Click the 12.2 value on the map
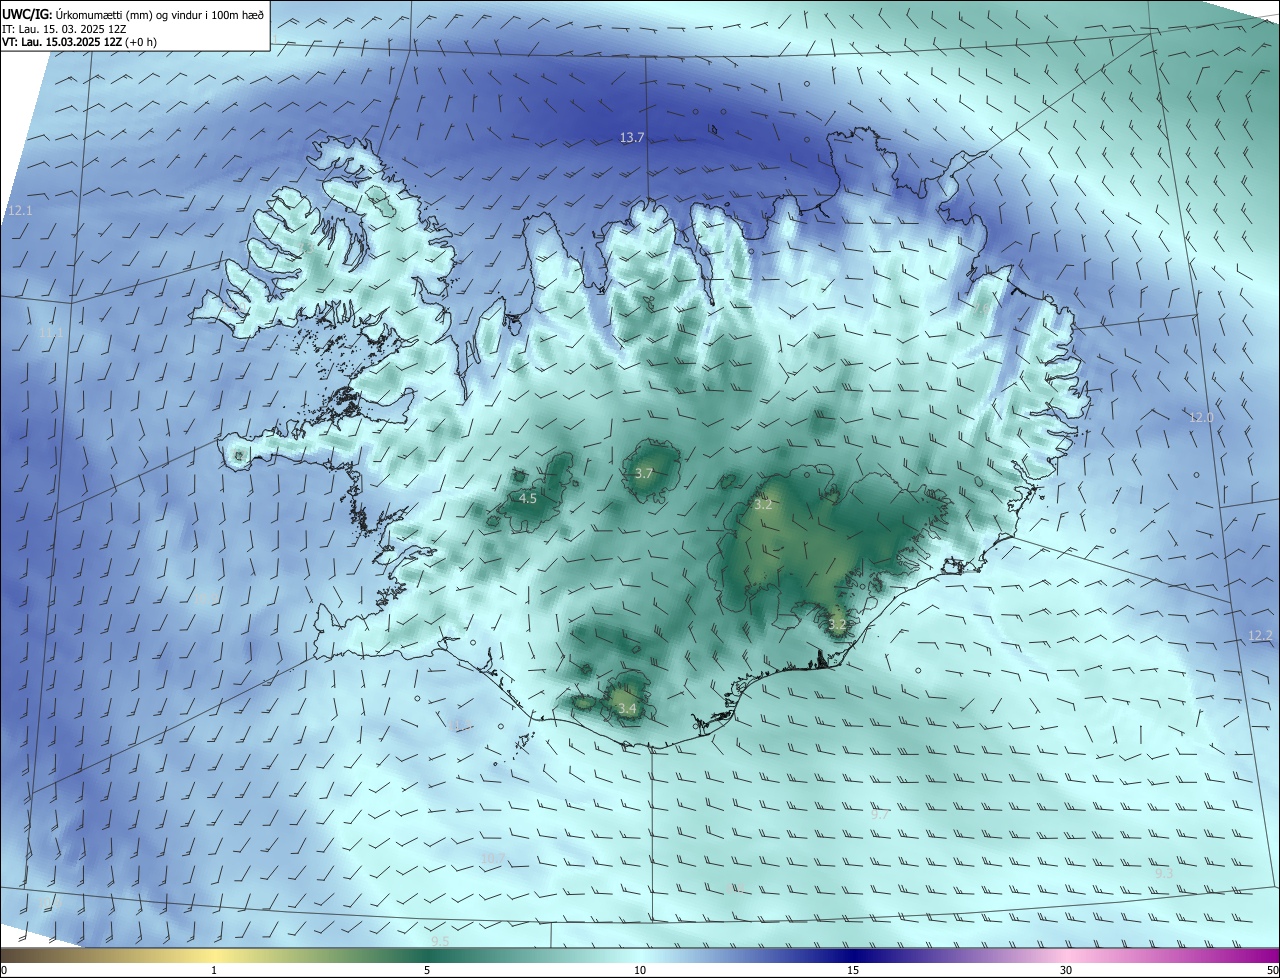 pyautogui.click(x=1260, y=636)
